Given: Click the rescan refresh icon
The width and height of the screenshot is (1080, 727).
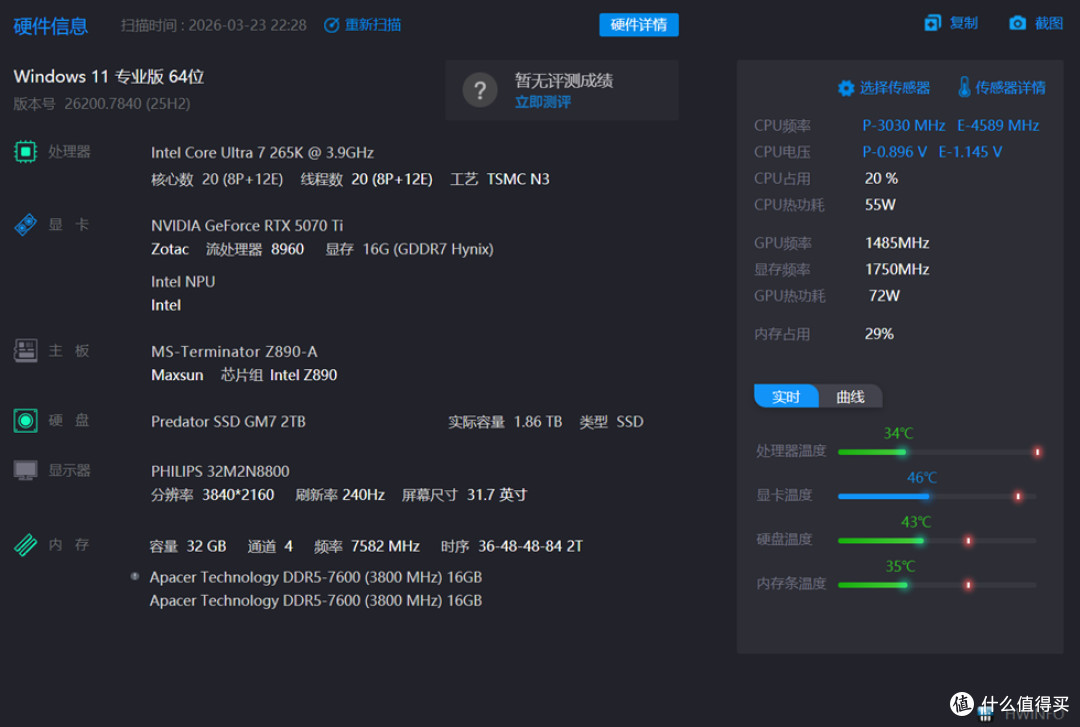Looking at the screenshot, I should point(331,25).
